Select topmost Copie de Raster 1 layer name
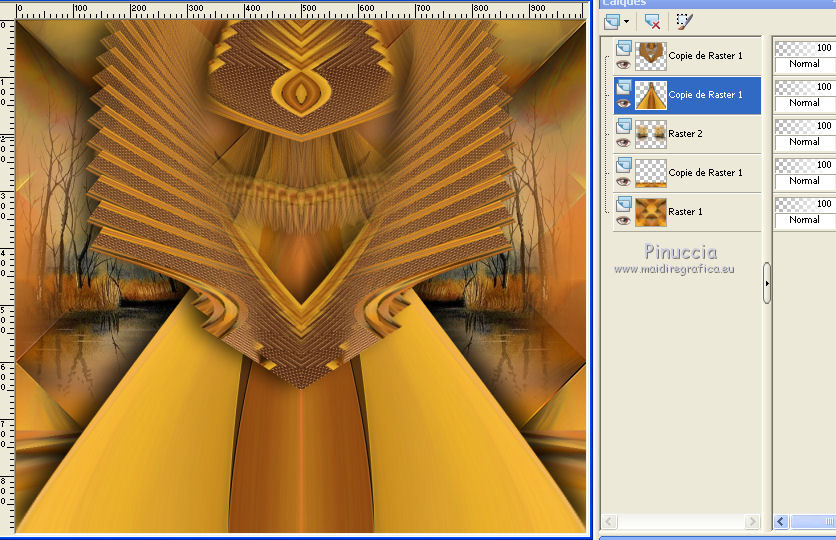 point(705,55)
